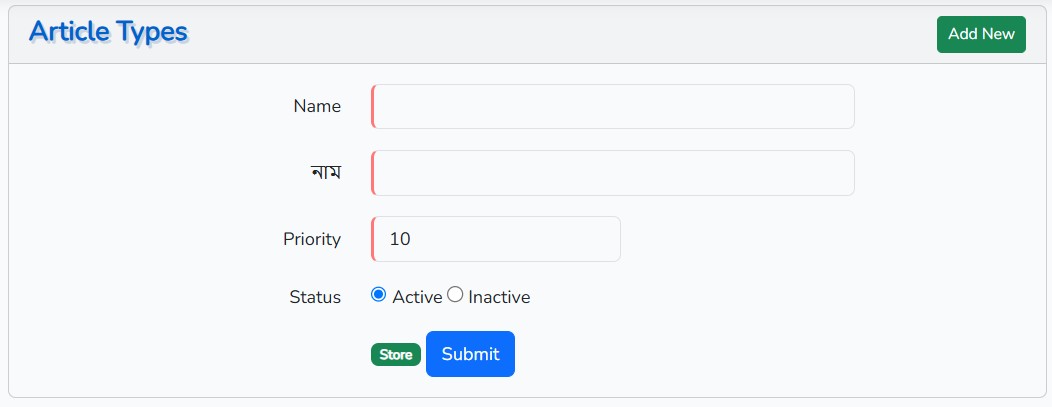Click the Article Types heading
This screenshot has width=1052, height=407.
[x=108, y=32]
